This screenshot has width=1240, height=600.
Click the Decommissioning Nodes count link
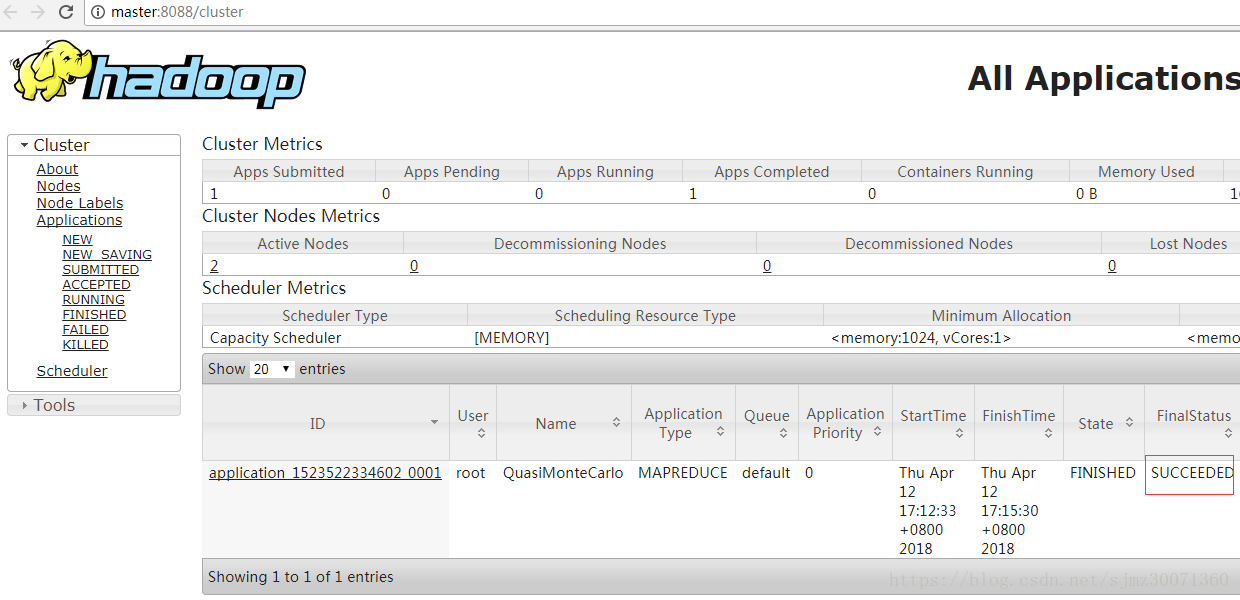click(x=414, y=266)
